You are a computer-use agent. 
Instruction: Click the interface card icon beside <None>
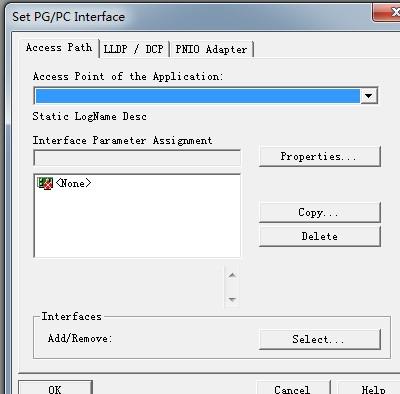(45, 183)
